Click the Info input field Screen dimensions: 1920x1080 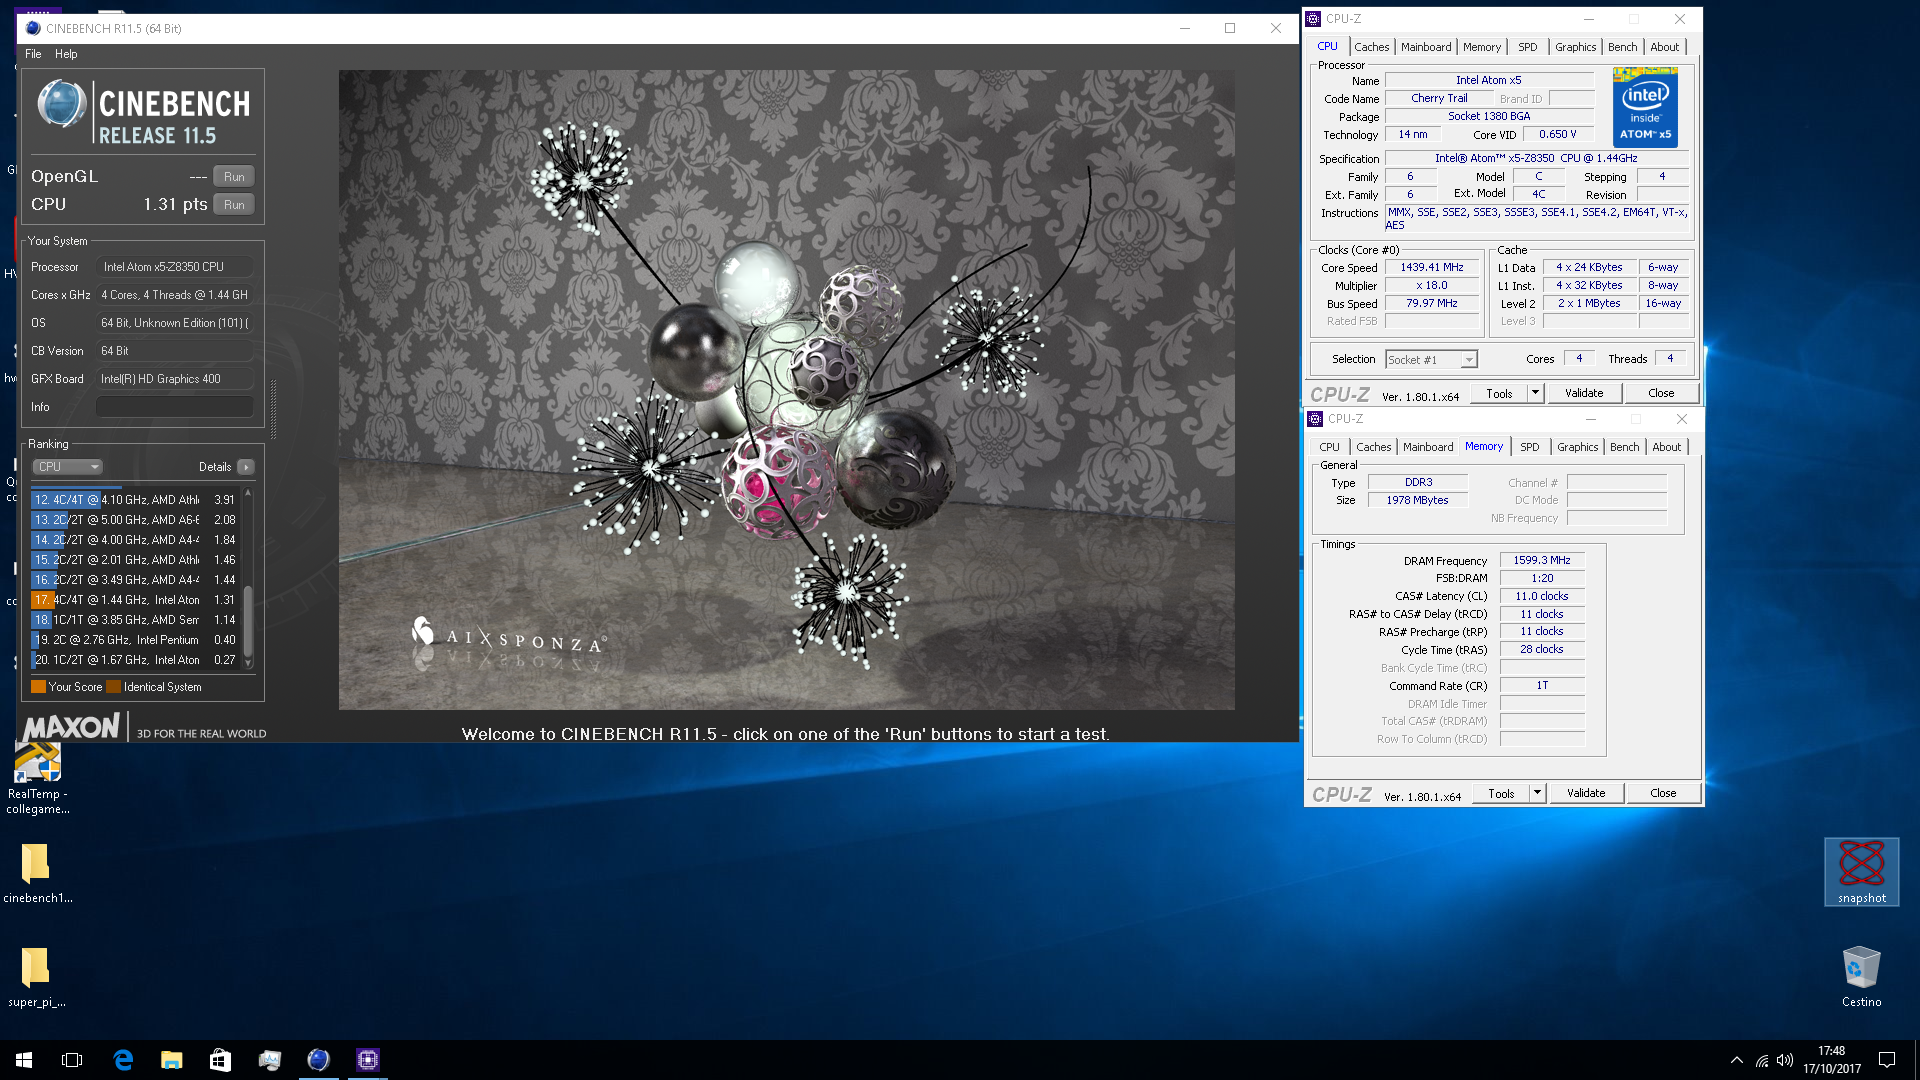coord(175,407)
